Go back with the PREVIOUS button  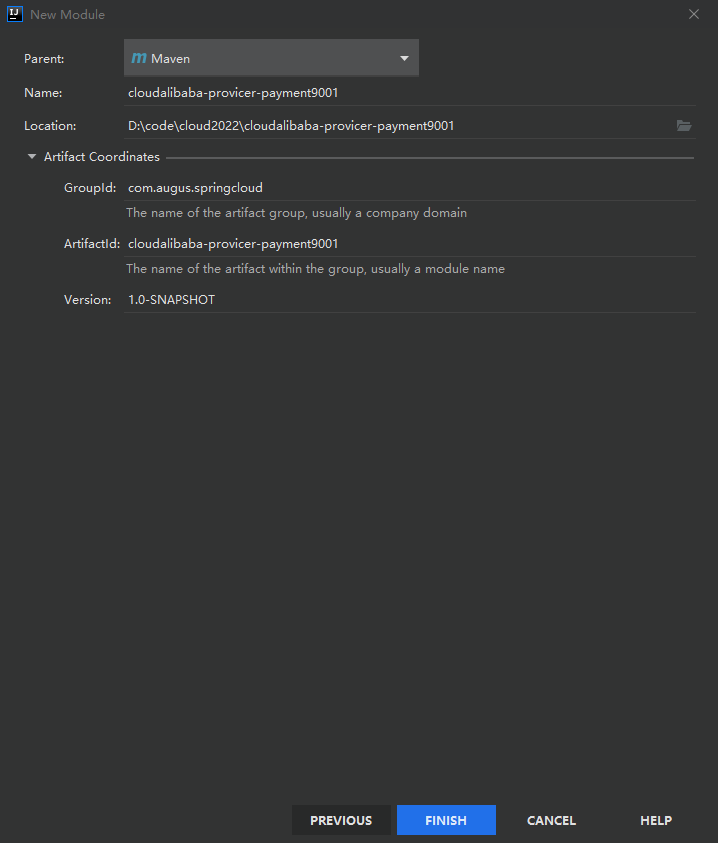tap(341, 820)
